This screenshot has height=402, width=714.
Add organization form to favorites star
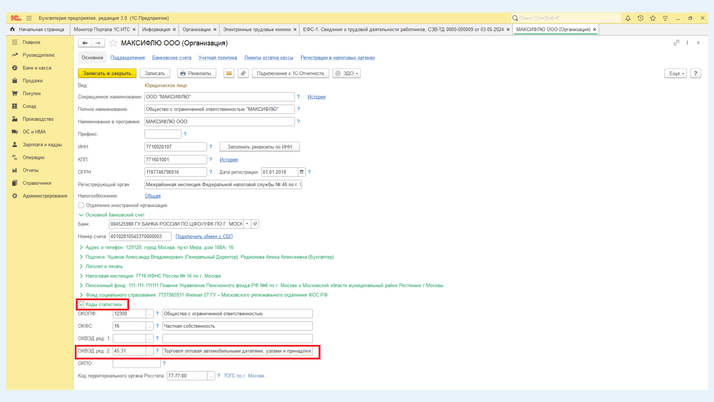[x=113, y=43]
